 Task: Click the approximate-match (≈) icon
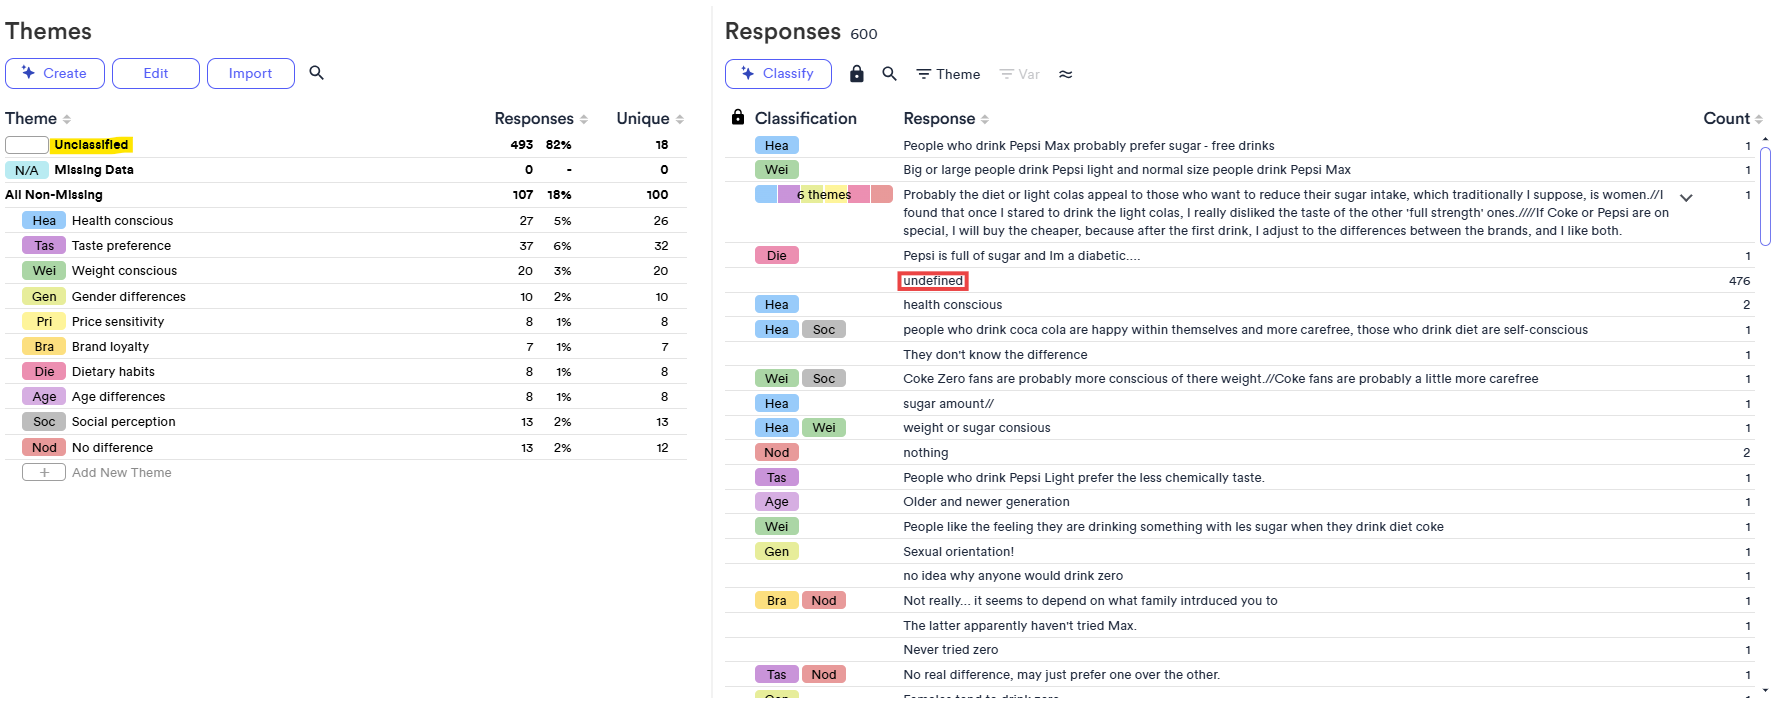click(1066, 73)
